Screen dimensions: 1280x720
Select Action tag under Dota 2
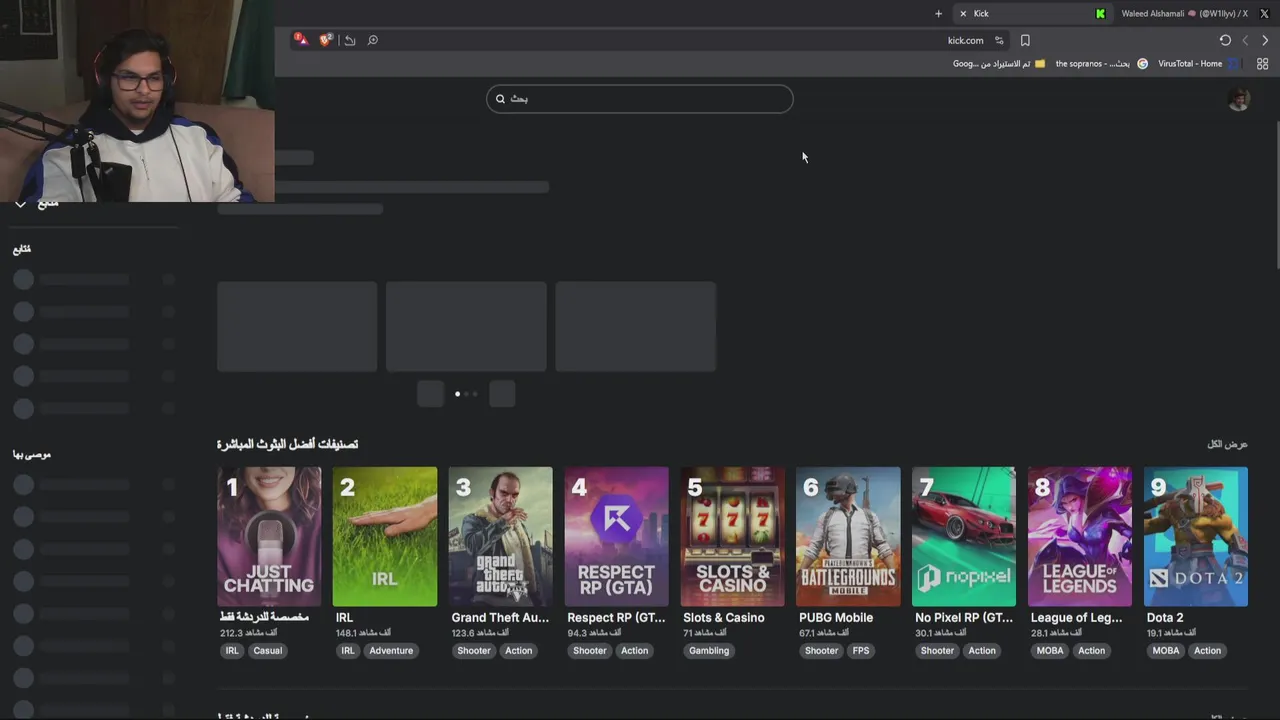tap(1207, 650)
